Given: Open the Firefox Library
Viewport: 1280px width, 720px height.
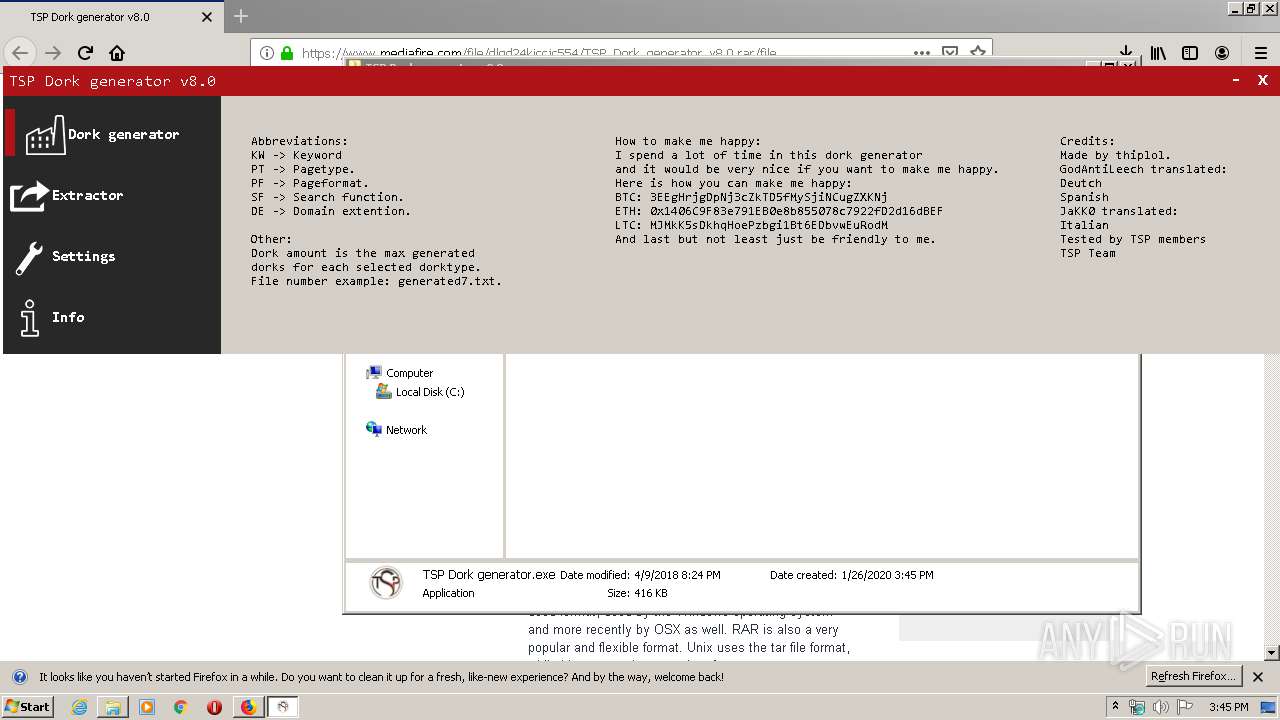Looking at the screenshot, I should [1158, 53].
